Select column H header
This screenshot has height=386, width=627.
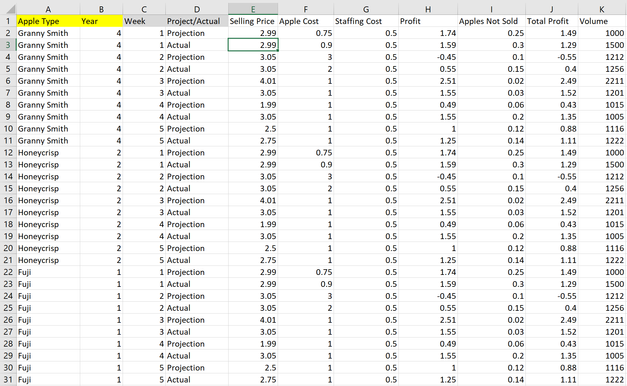(x=428, y=9)
